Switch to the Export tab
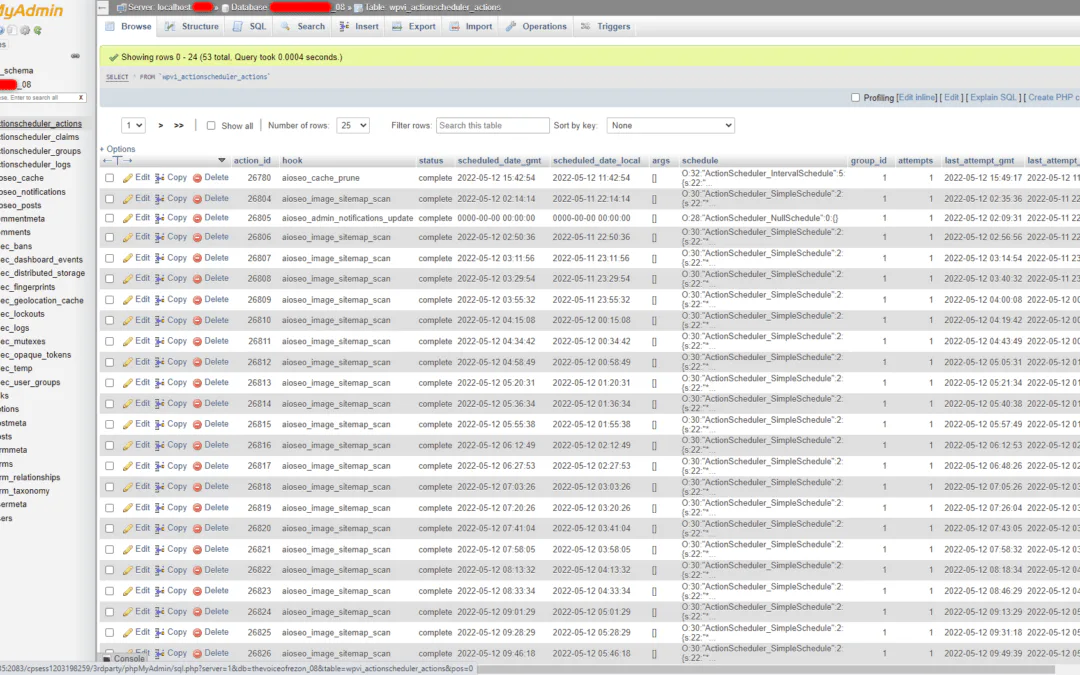The height and width of the screenshot is (675, 1080). [x=414, y=26]
